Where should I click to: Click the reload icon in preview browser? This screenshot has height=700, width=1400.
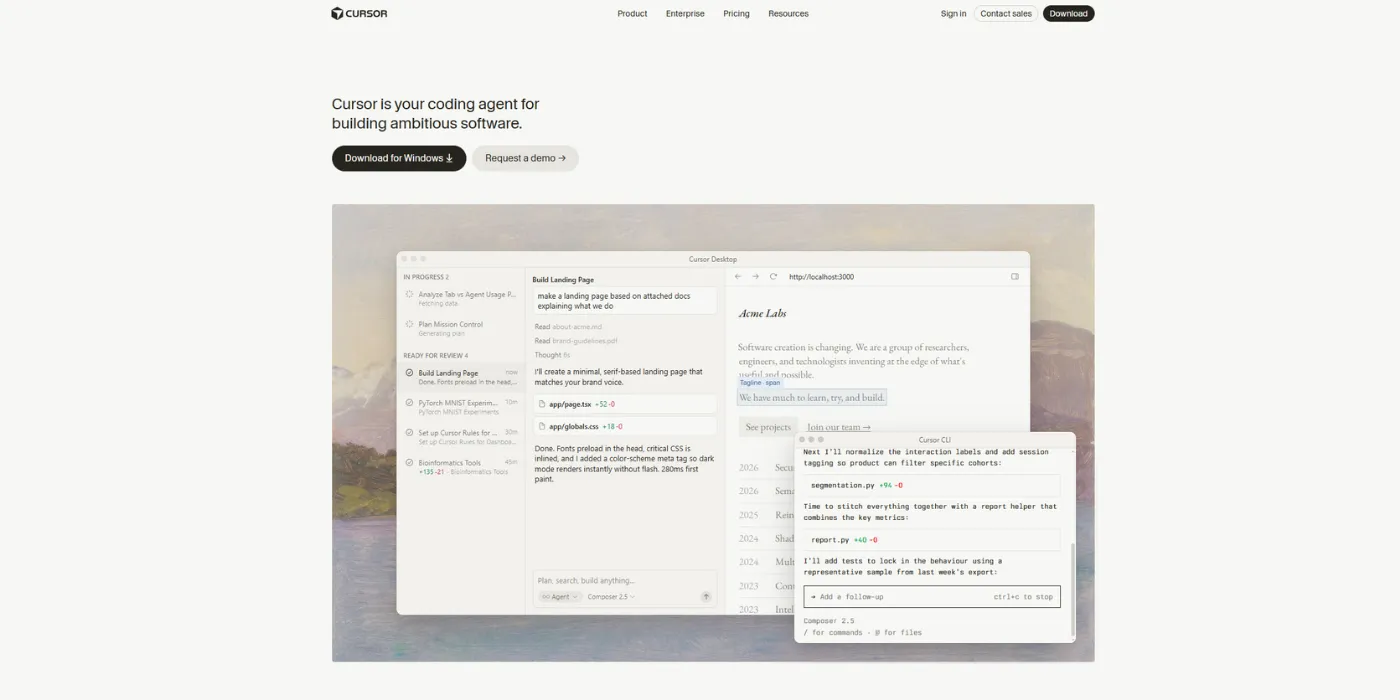click(773, 277)
